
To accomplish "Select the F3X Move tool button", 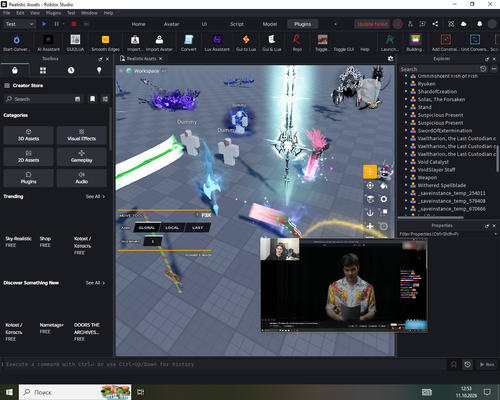I will (370, 172).
